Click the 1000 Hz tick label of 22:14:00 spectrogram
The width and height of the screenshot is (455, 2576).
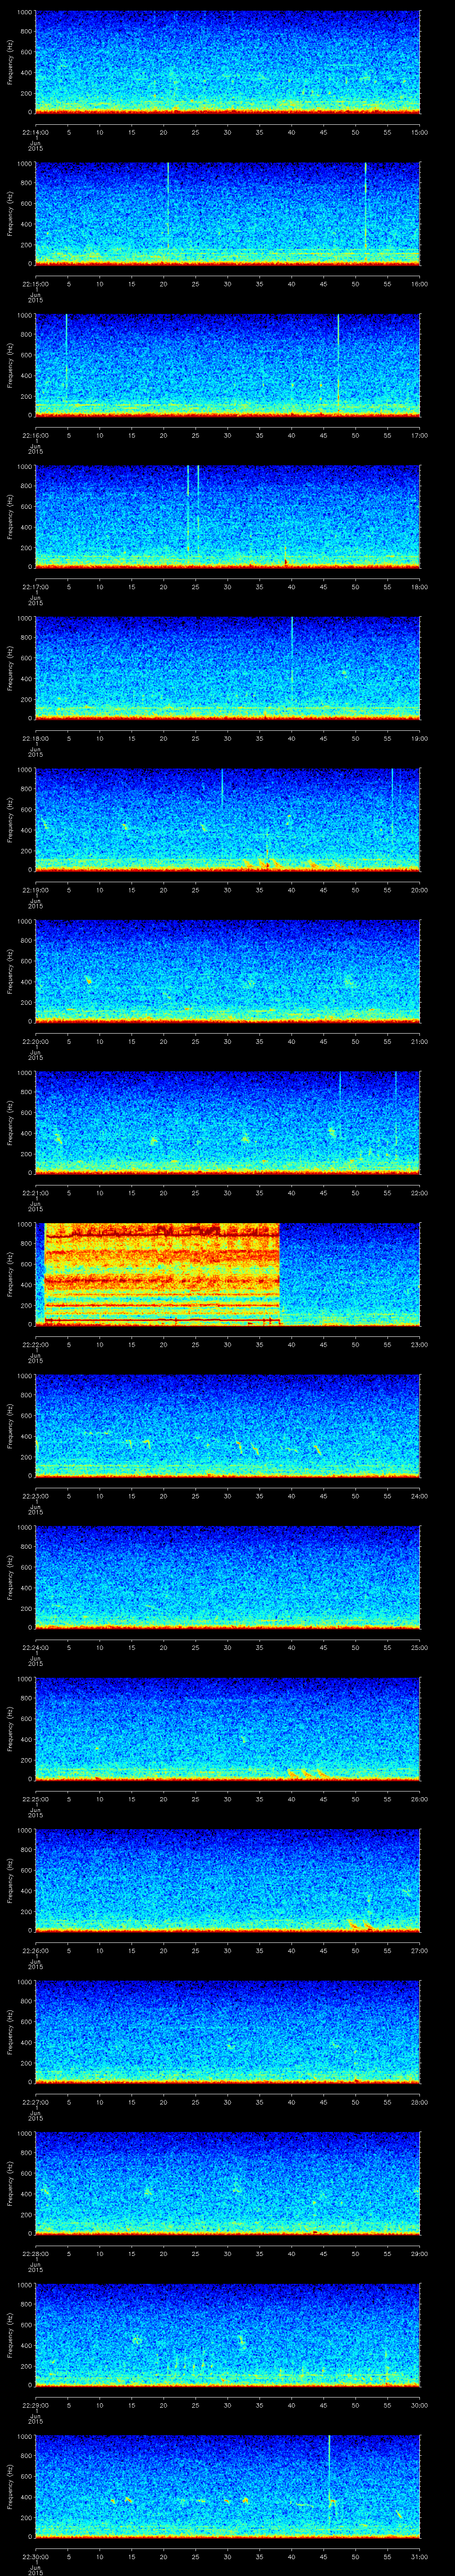(24, 13)
